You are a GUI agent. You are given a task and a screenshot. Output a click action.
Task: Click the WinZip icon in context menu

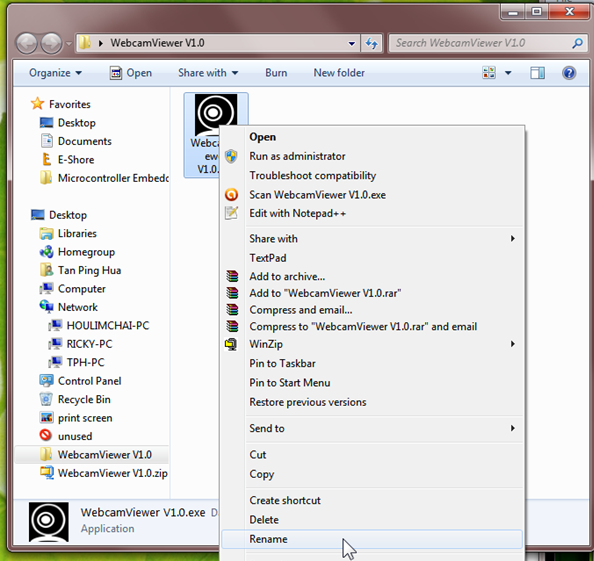tap(231, 344)
